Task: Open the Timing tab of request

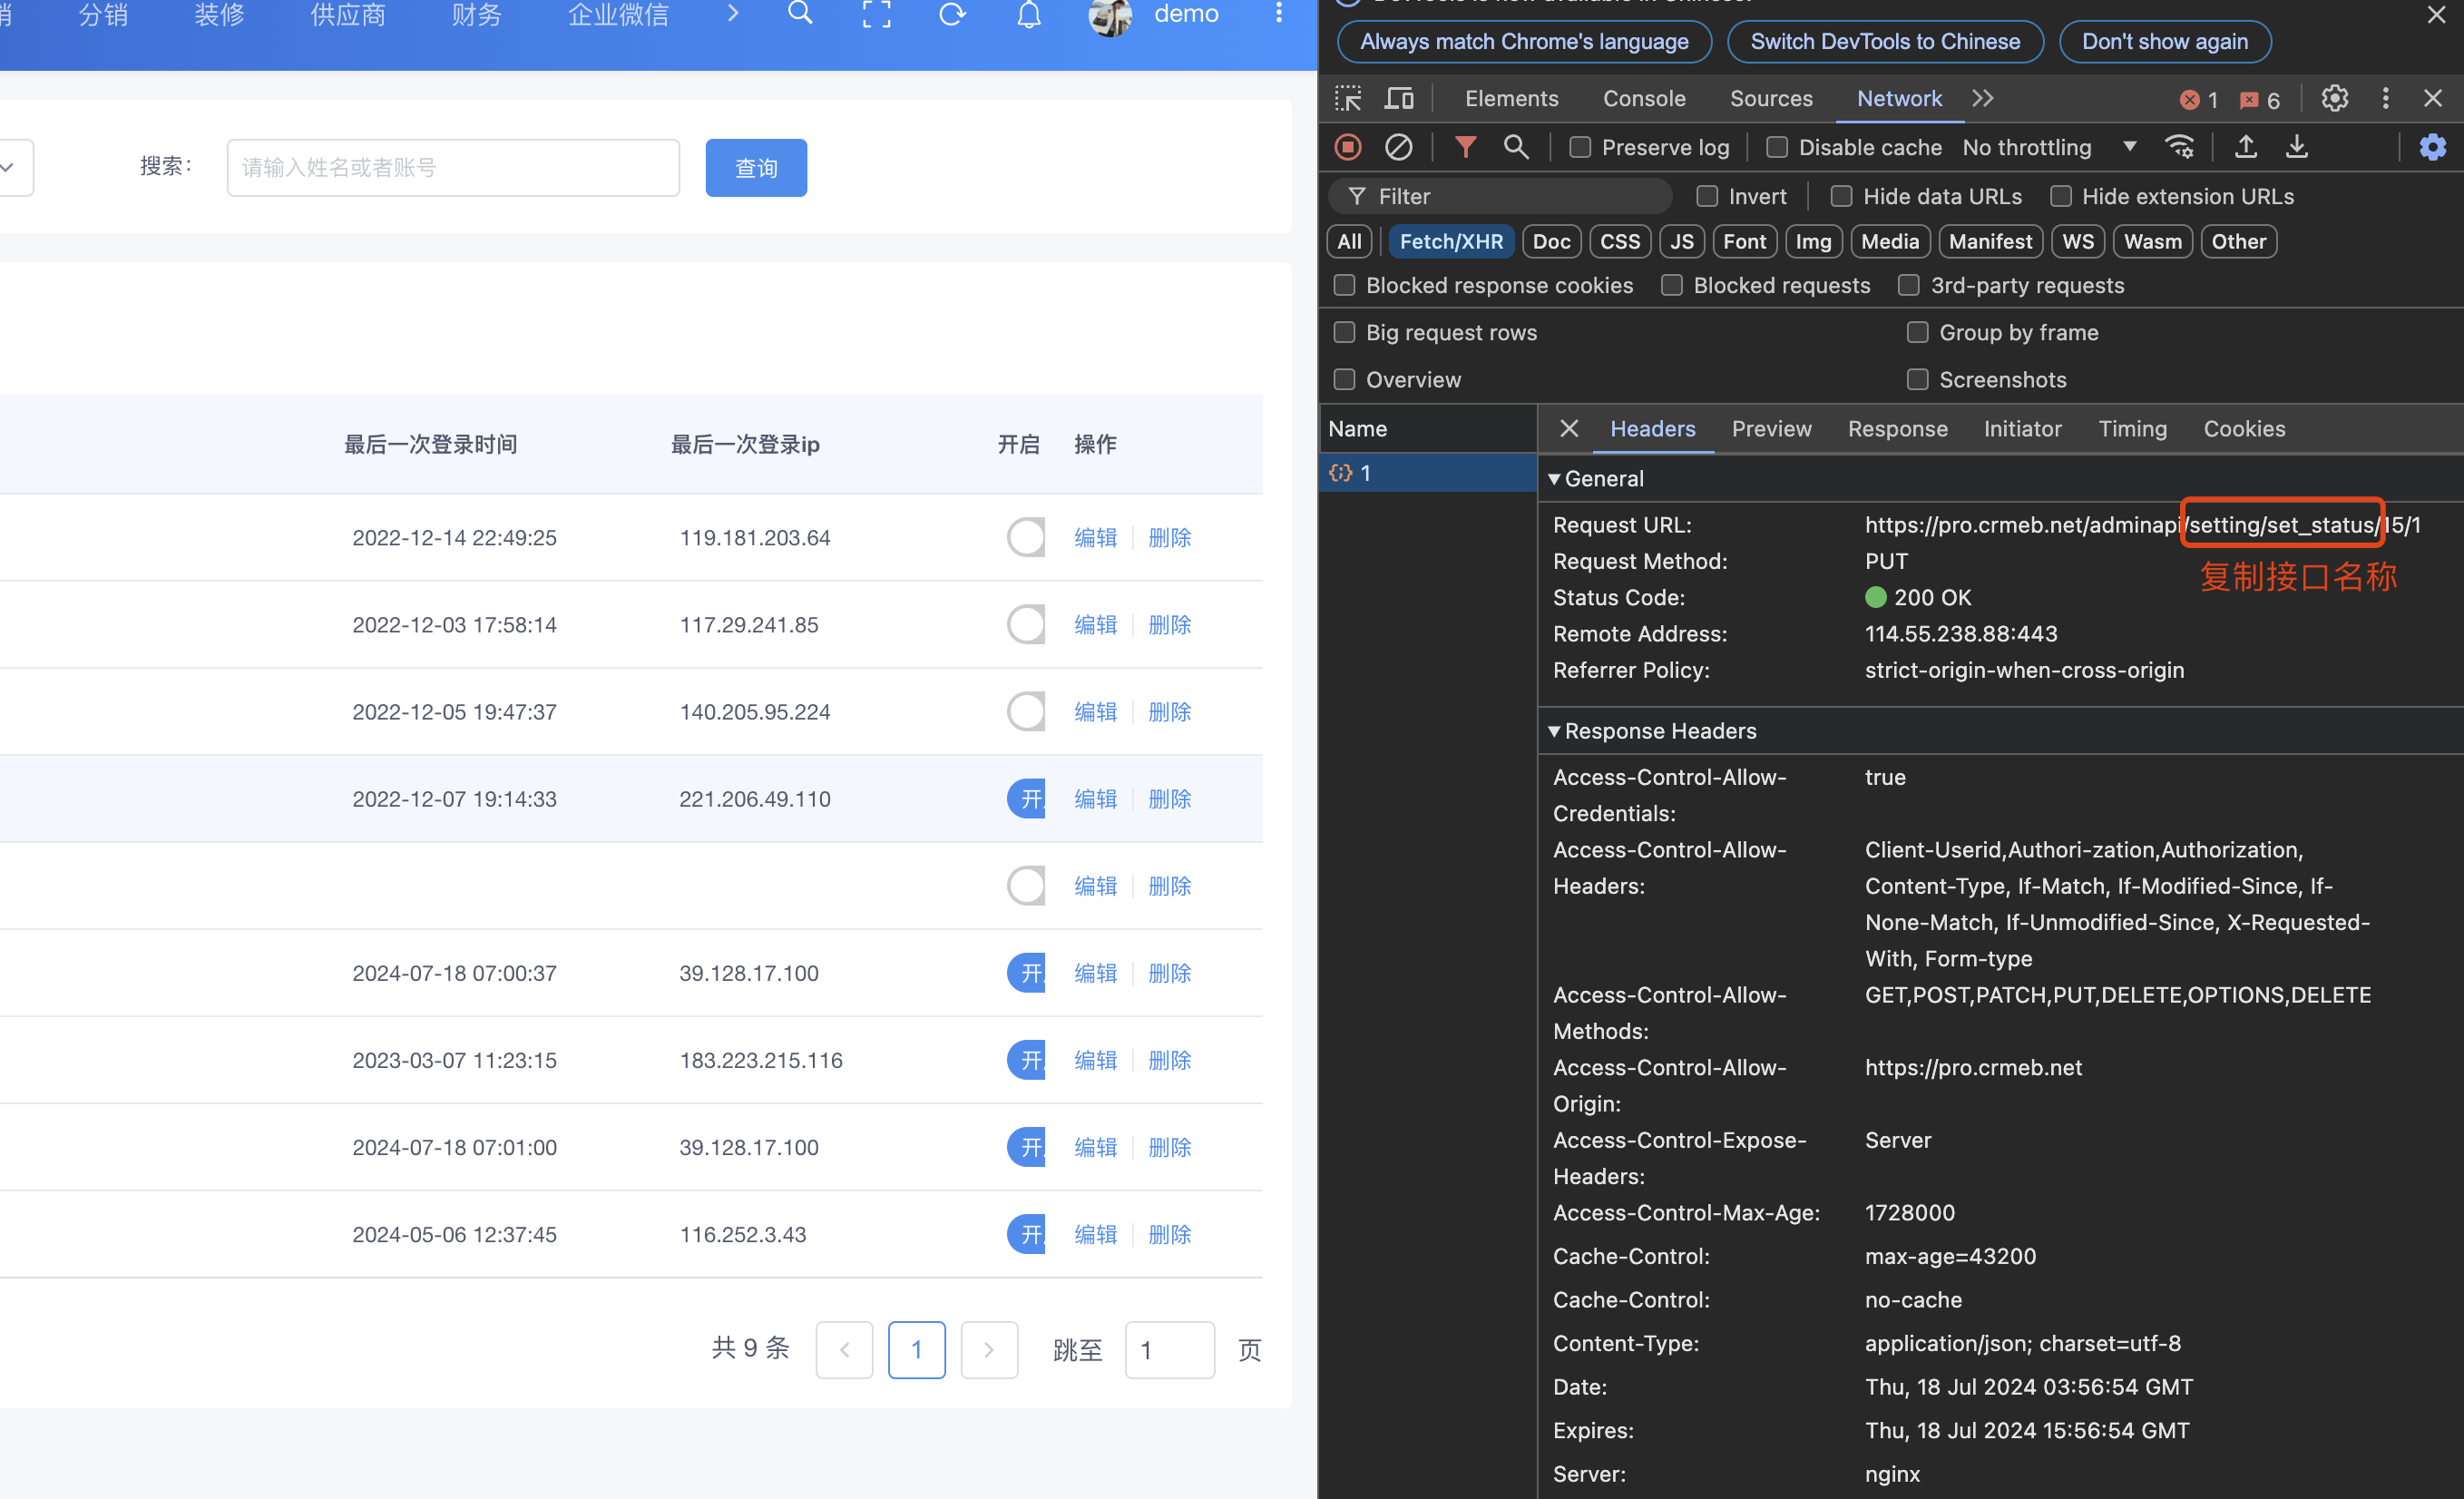Action: pos(2132,429)
